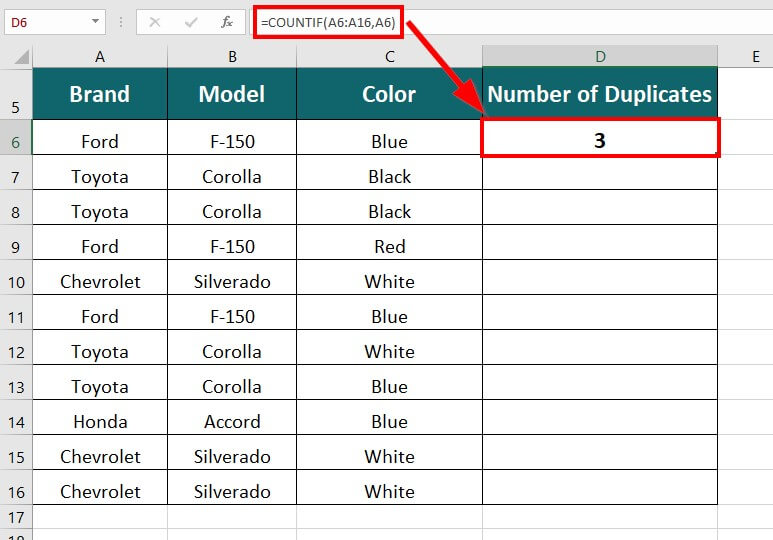Select the cell containing Honda
773x540 pixels.
point(100,422)
